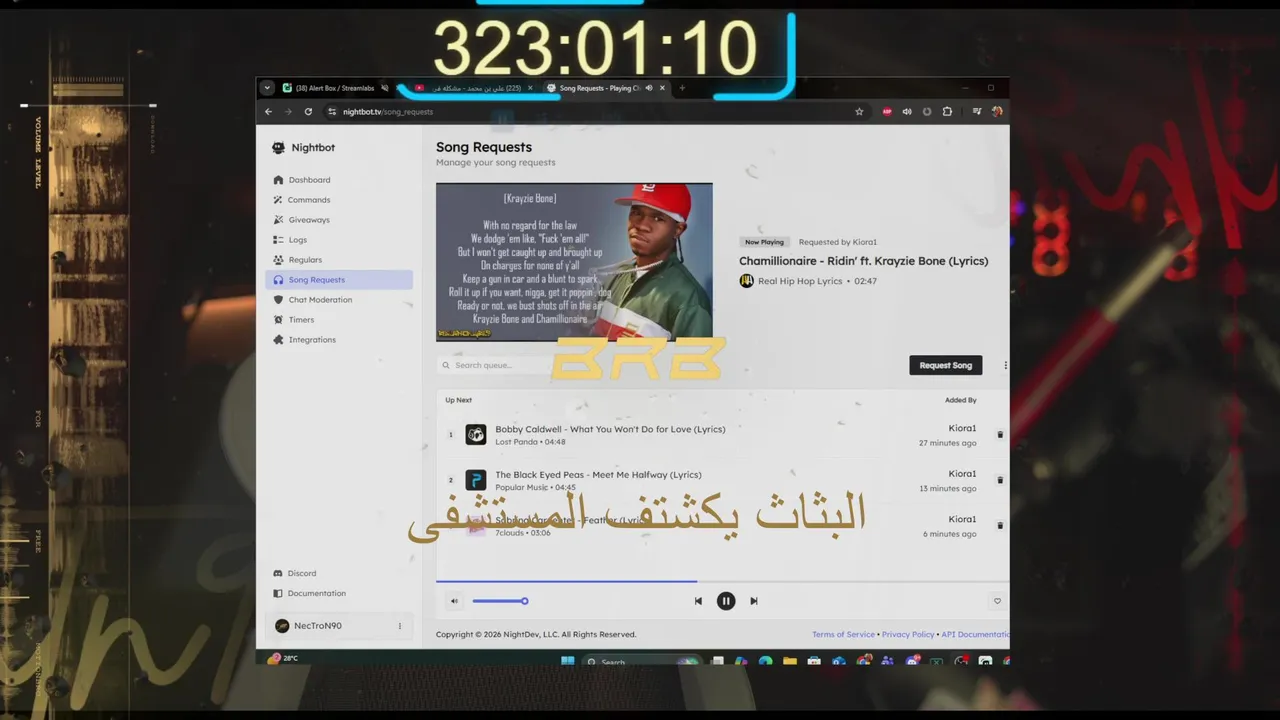This screenshot has width=1280, height=720.
Task: Open the API Documentation footer link
Action: tap(975, 634)
